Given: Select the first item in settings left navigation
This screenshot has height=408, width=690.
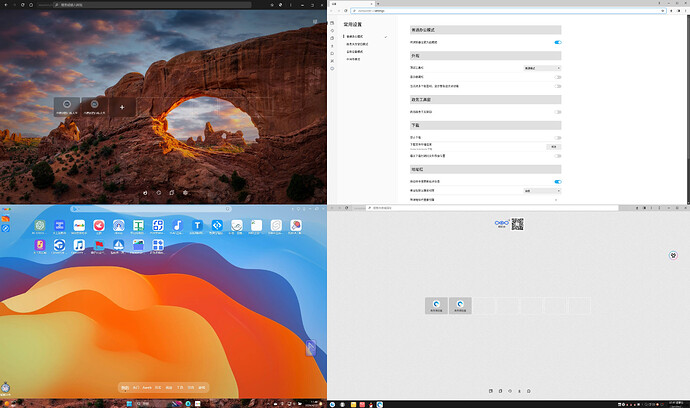Looking at the screenshot, I should (355, 37).
